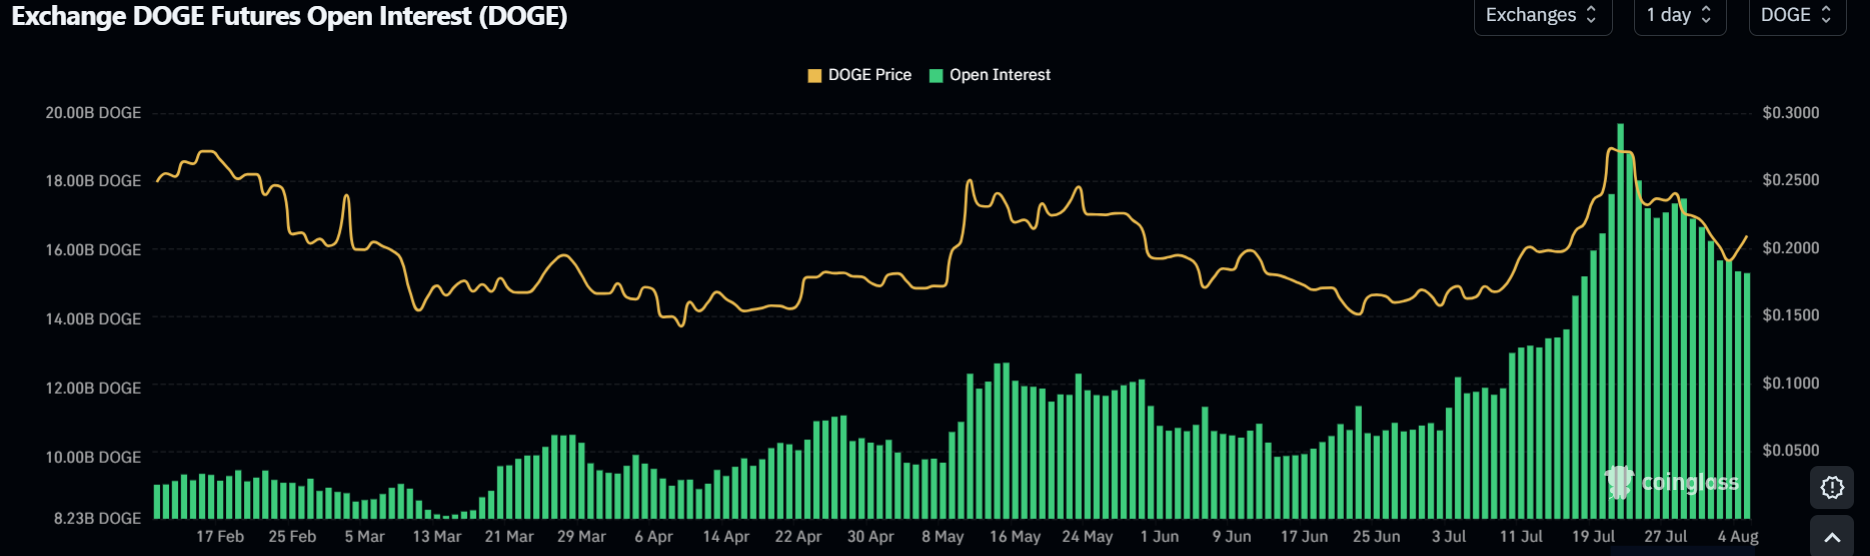Click the 17 Feb date axis label
This screenshot has height=556, width=1870.
pos(220,537)
